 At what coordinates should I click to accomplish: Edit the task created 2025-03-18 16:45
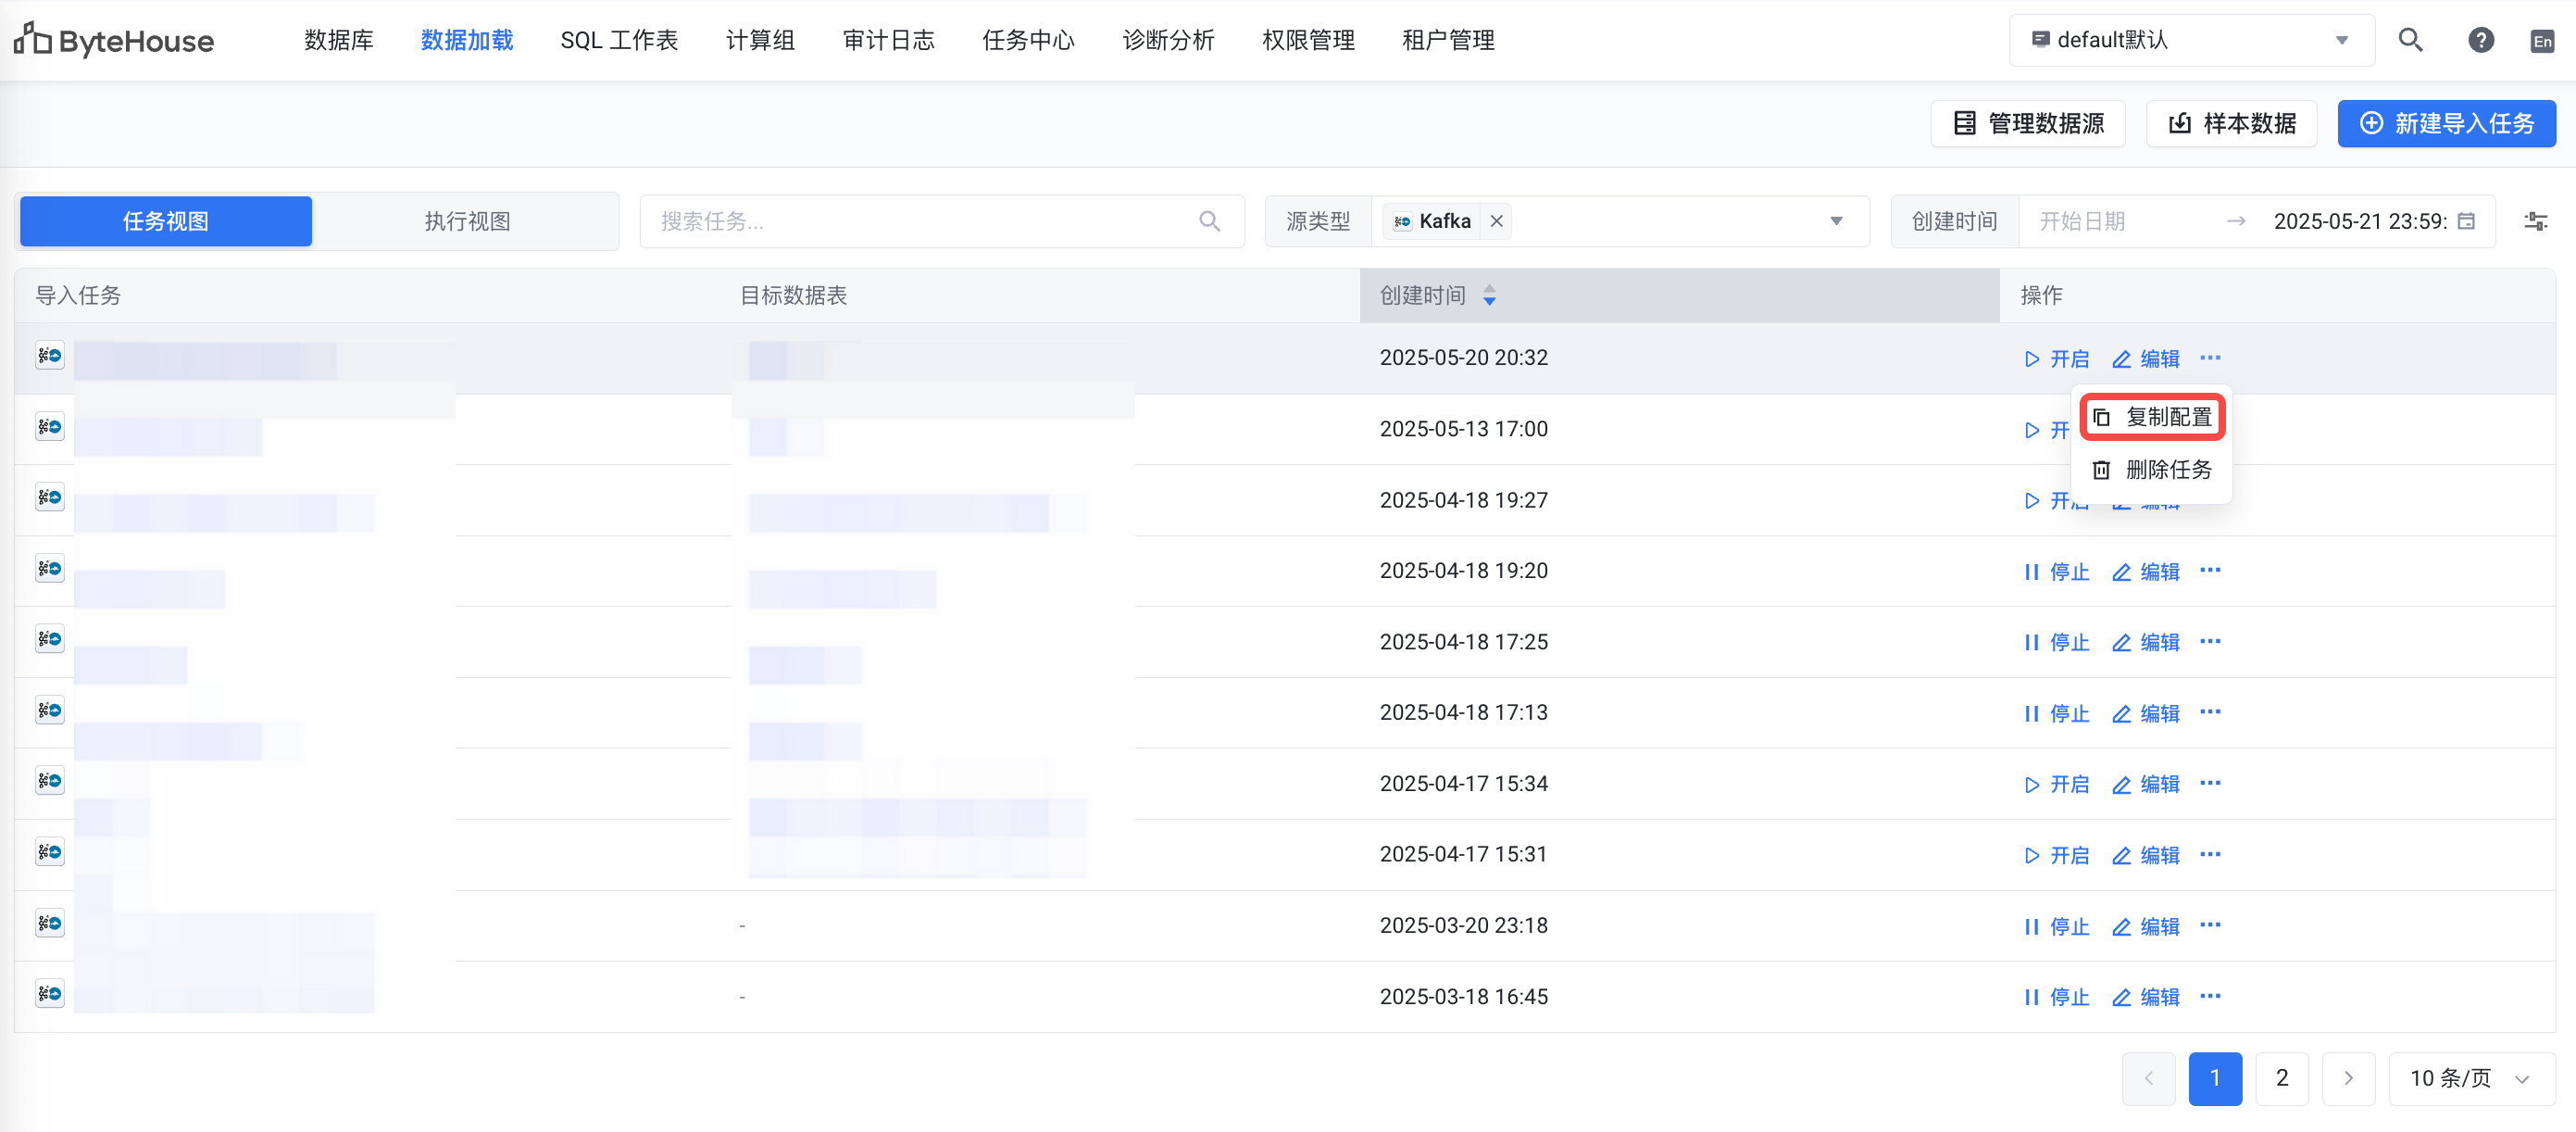pyautogui.click(x=2146, y=997)
